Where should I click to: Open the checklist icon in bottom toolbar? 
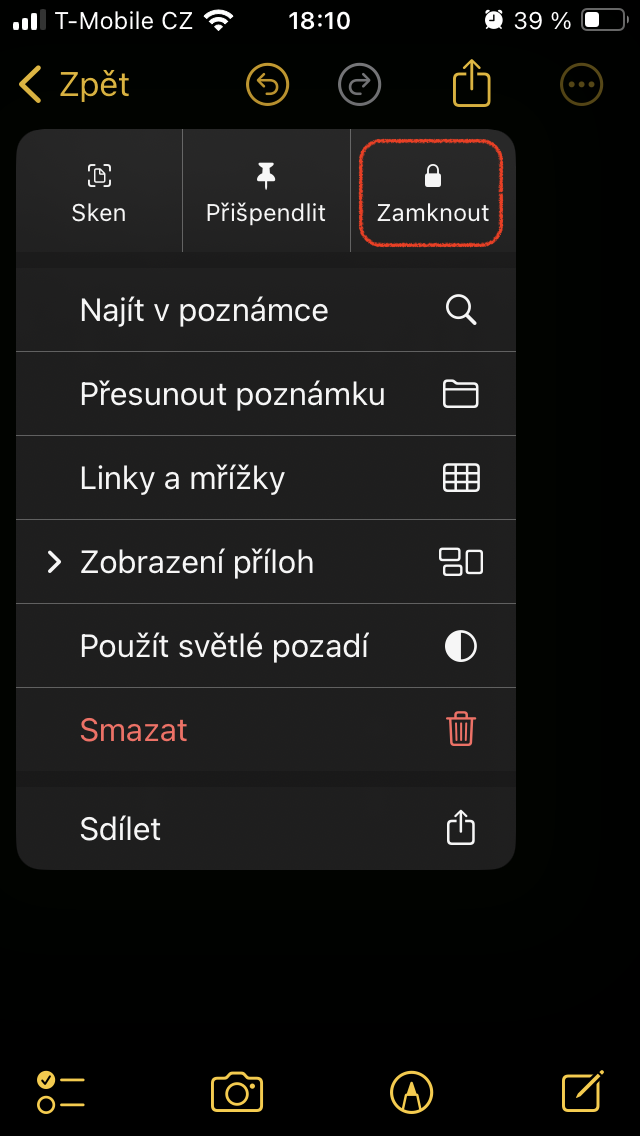[x=60, y=1092]
